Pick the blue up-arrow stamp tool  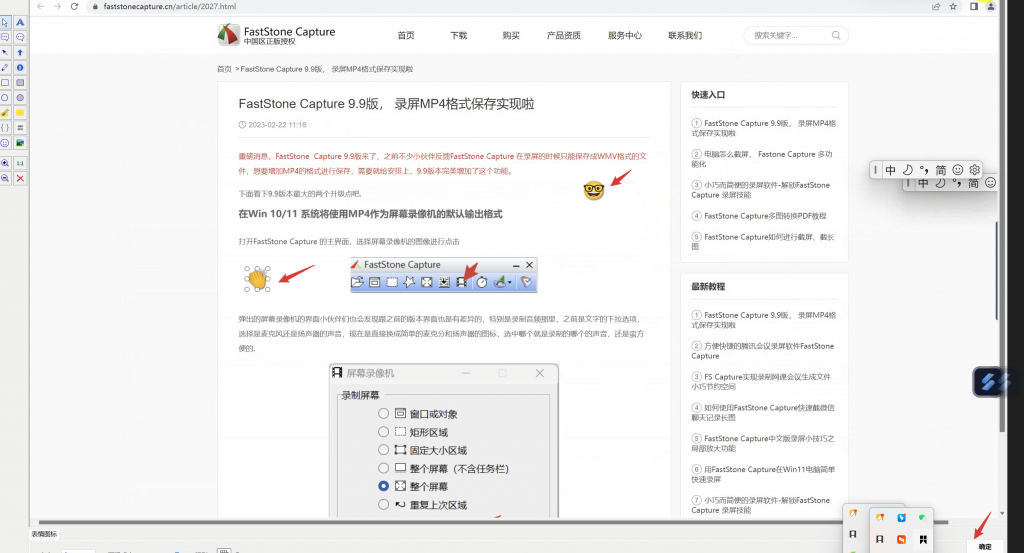point(20,52)
